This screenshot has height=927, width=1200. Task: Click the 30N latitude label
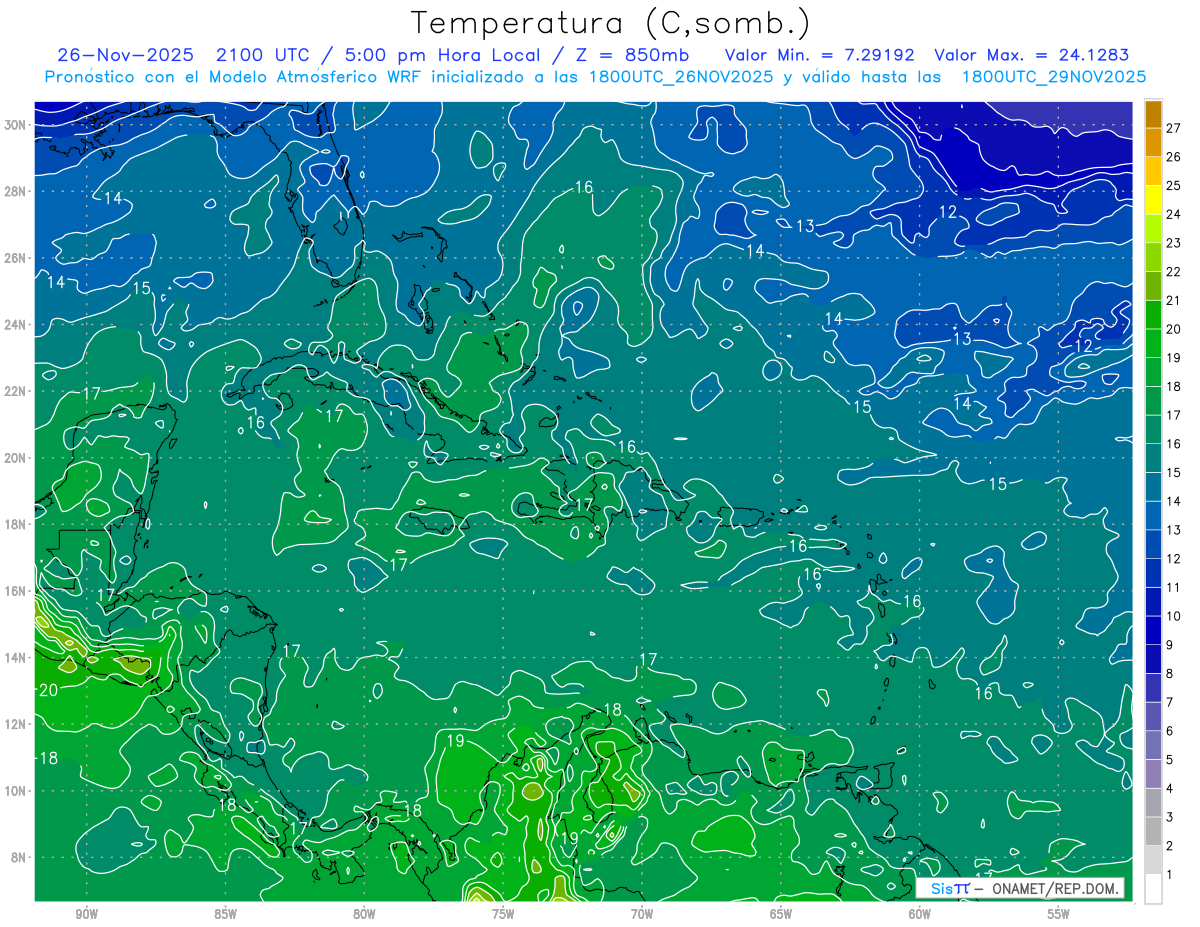(16, 125)
